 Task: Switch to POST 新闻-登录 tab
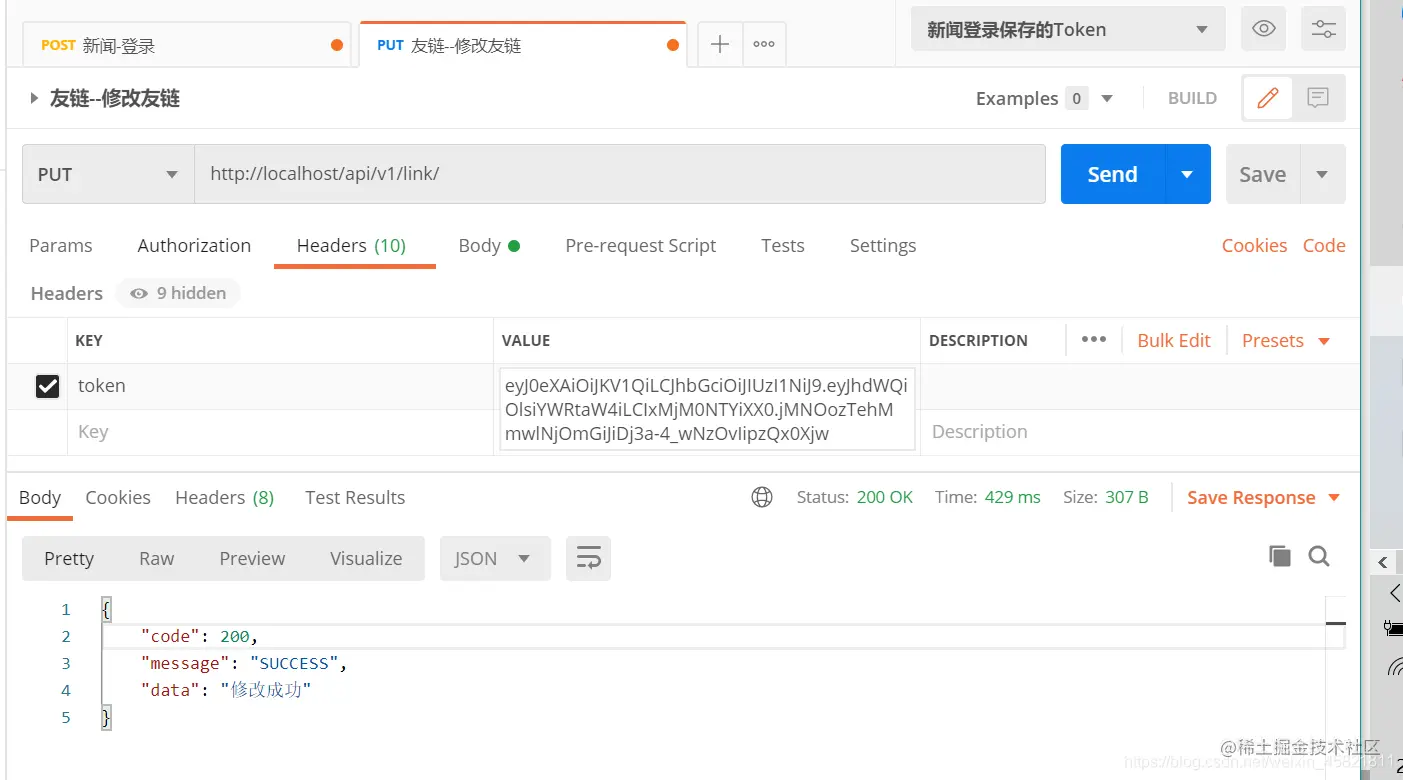pos(186,45)
